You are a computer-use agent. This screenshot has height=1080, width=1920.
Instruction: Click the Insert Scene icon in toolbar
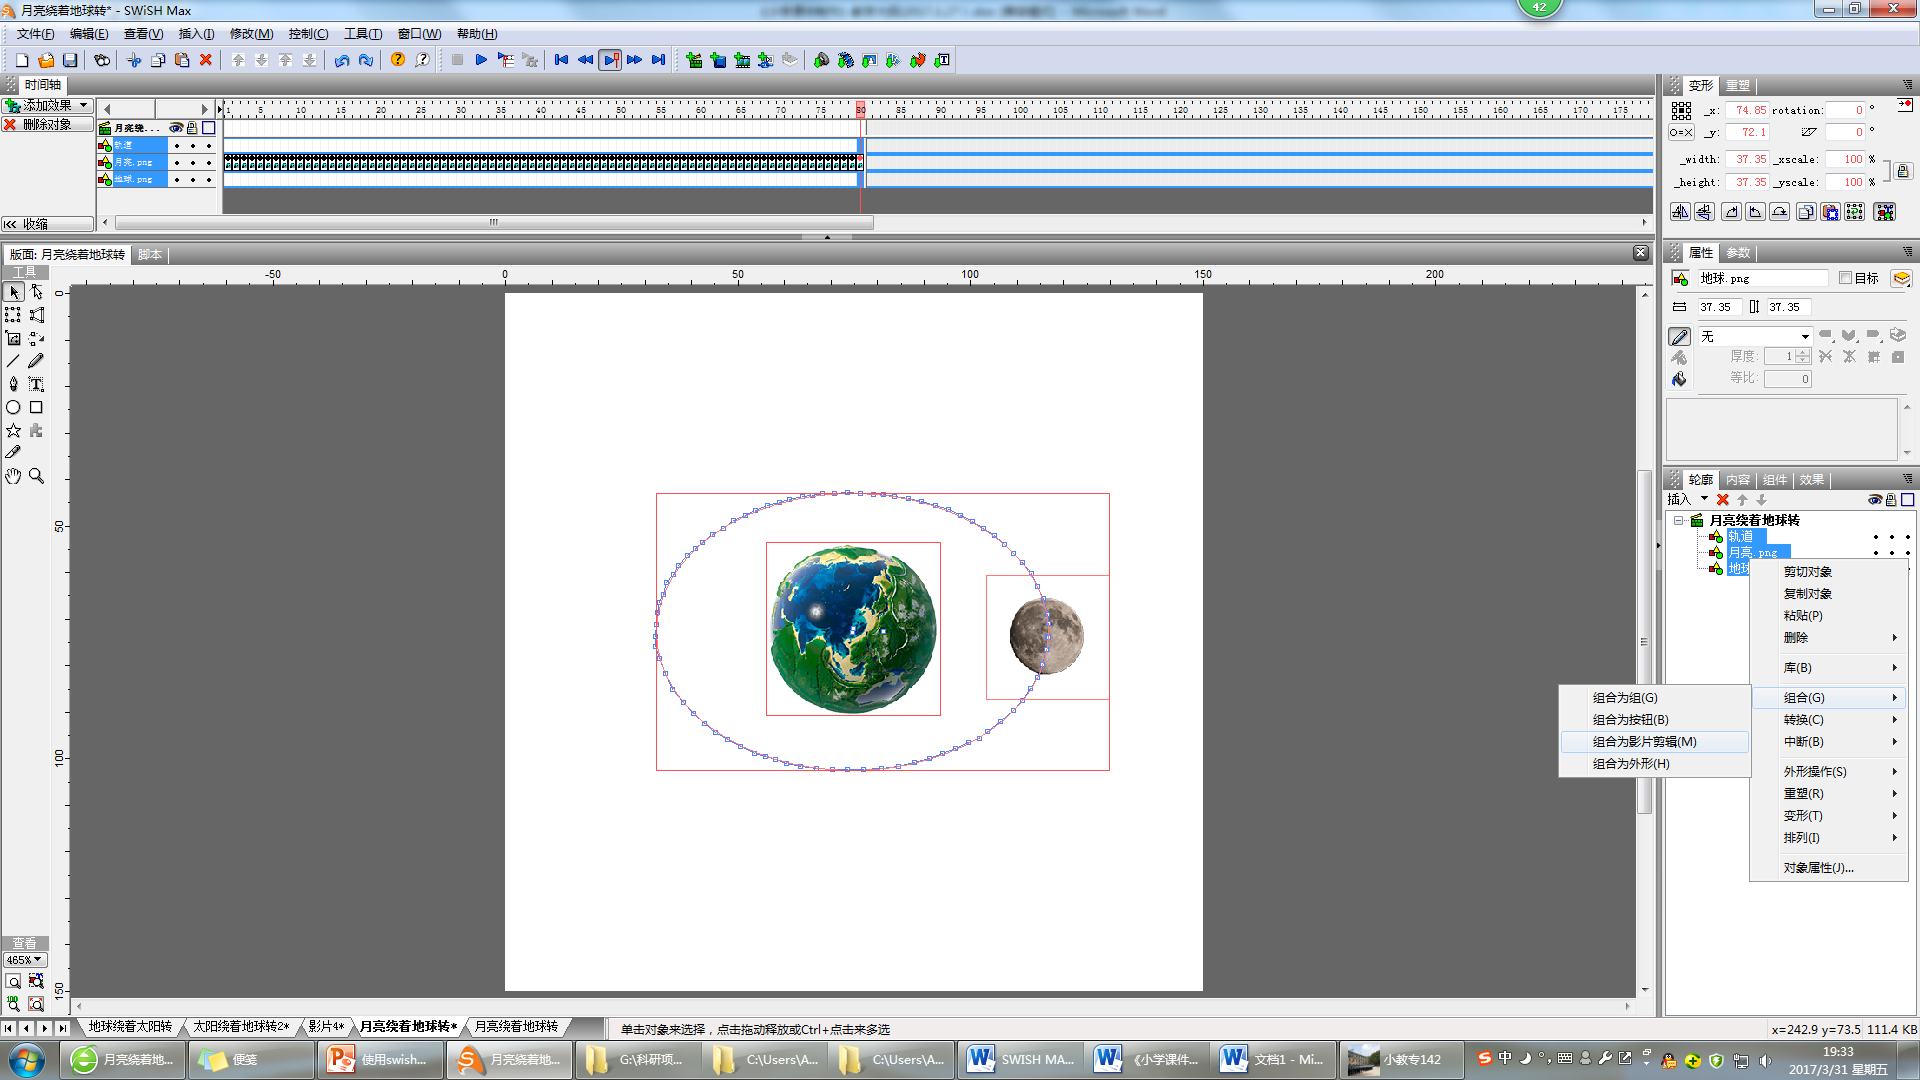(x=694, y=60)
